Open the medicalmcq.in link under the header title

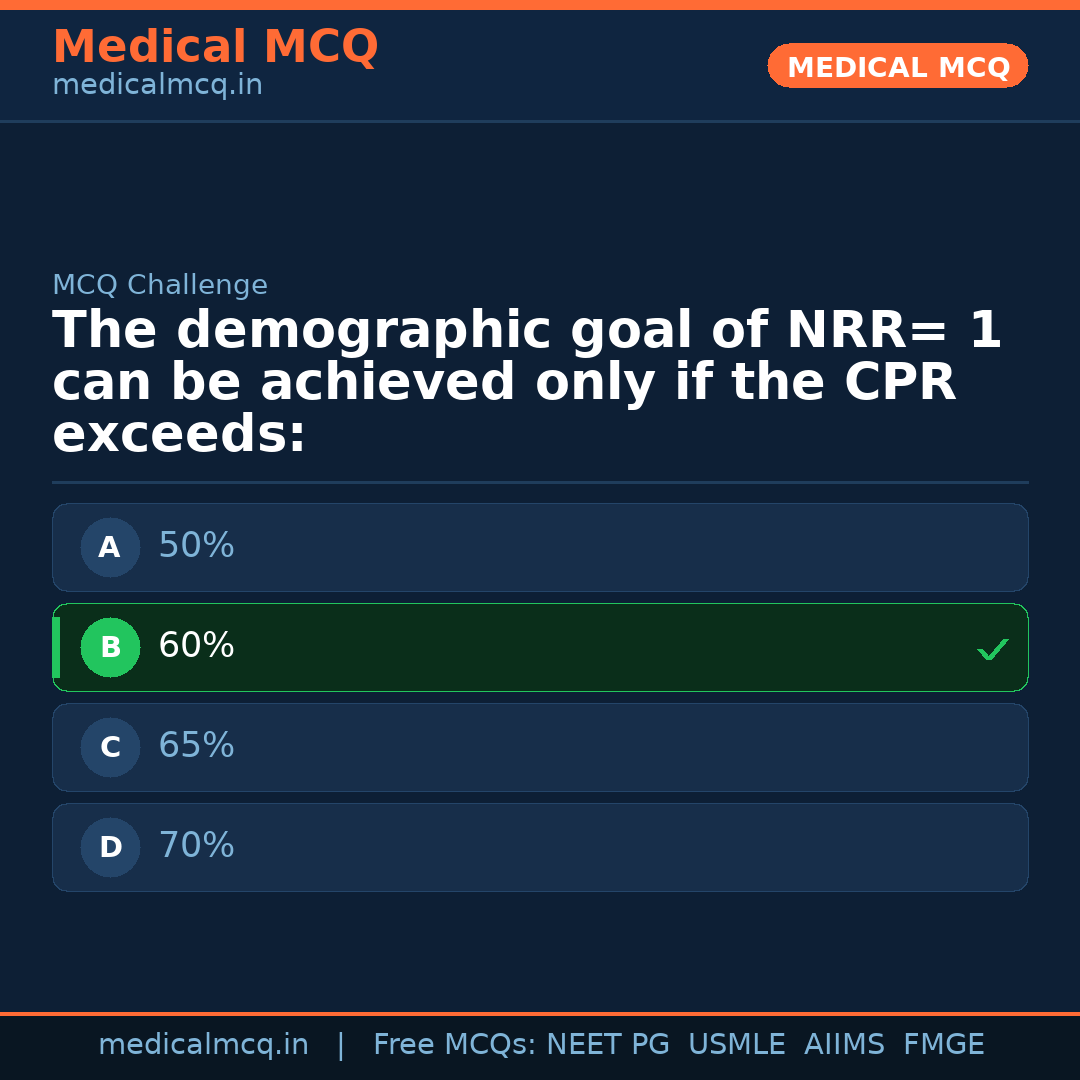click(157, 86)
